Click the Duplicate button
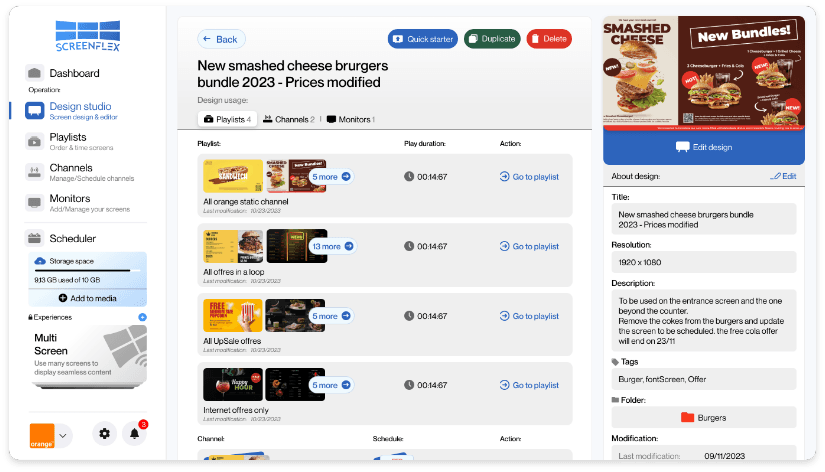Image resolution: width=825 pixels, height=472 pixels. [x=492, y=39]
